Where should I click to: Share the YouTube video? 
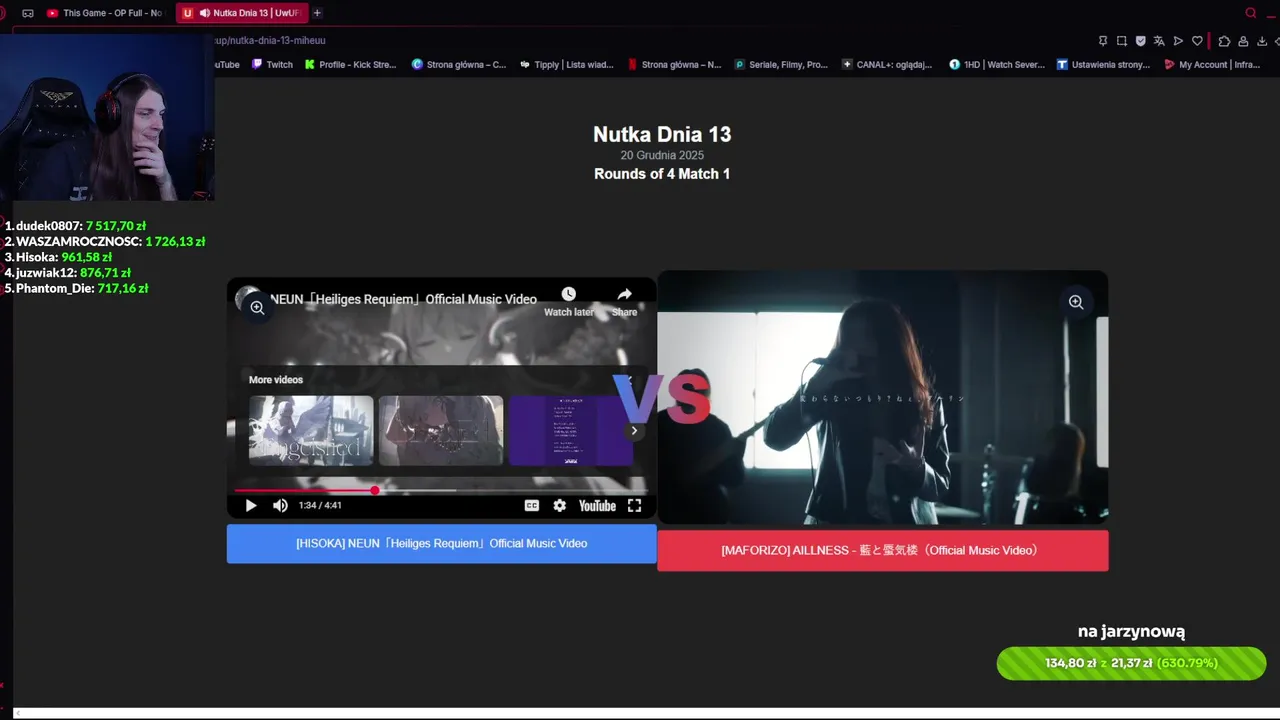pyautogui.click(x=624, y=299)
